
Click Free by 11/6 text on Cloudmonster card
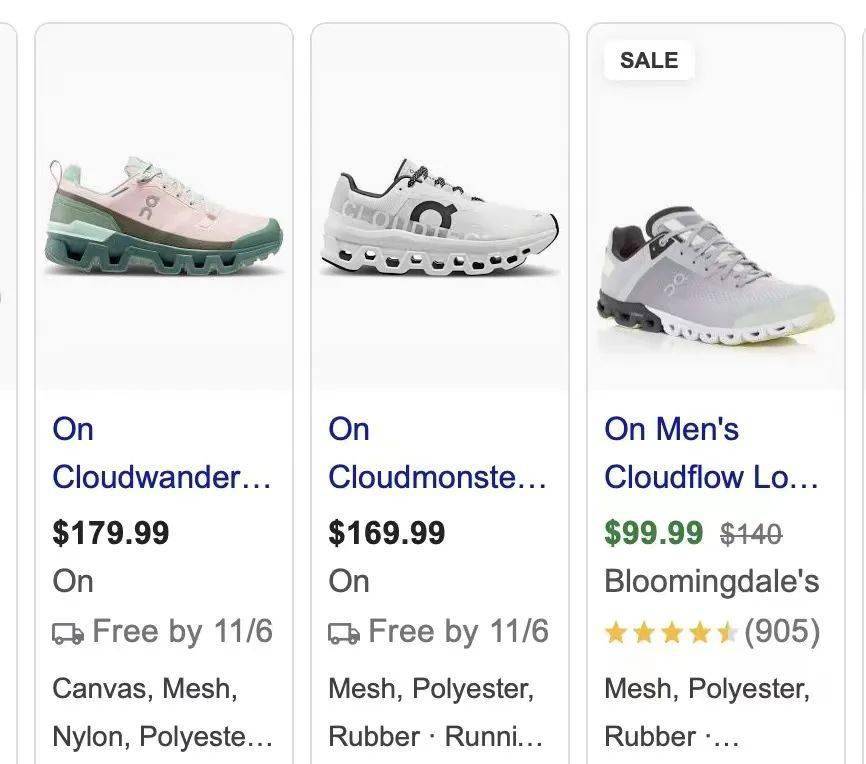coord(458,632)
